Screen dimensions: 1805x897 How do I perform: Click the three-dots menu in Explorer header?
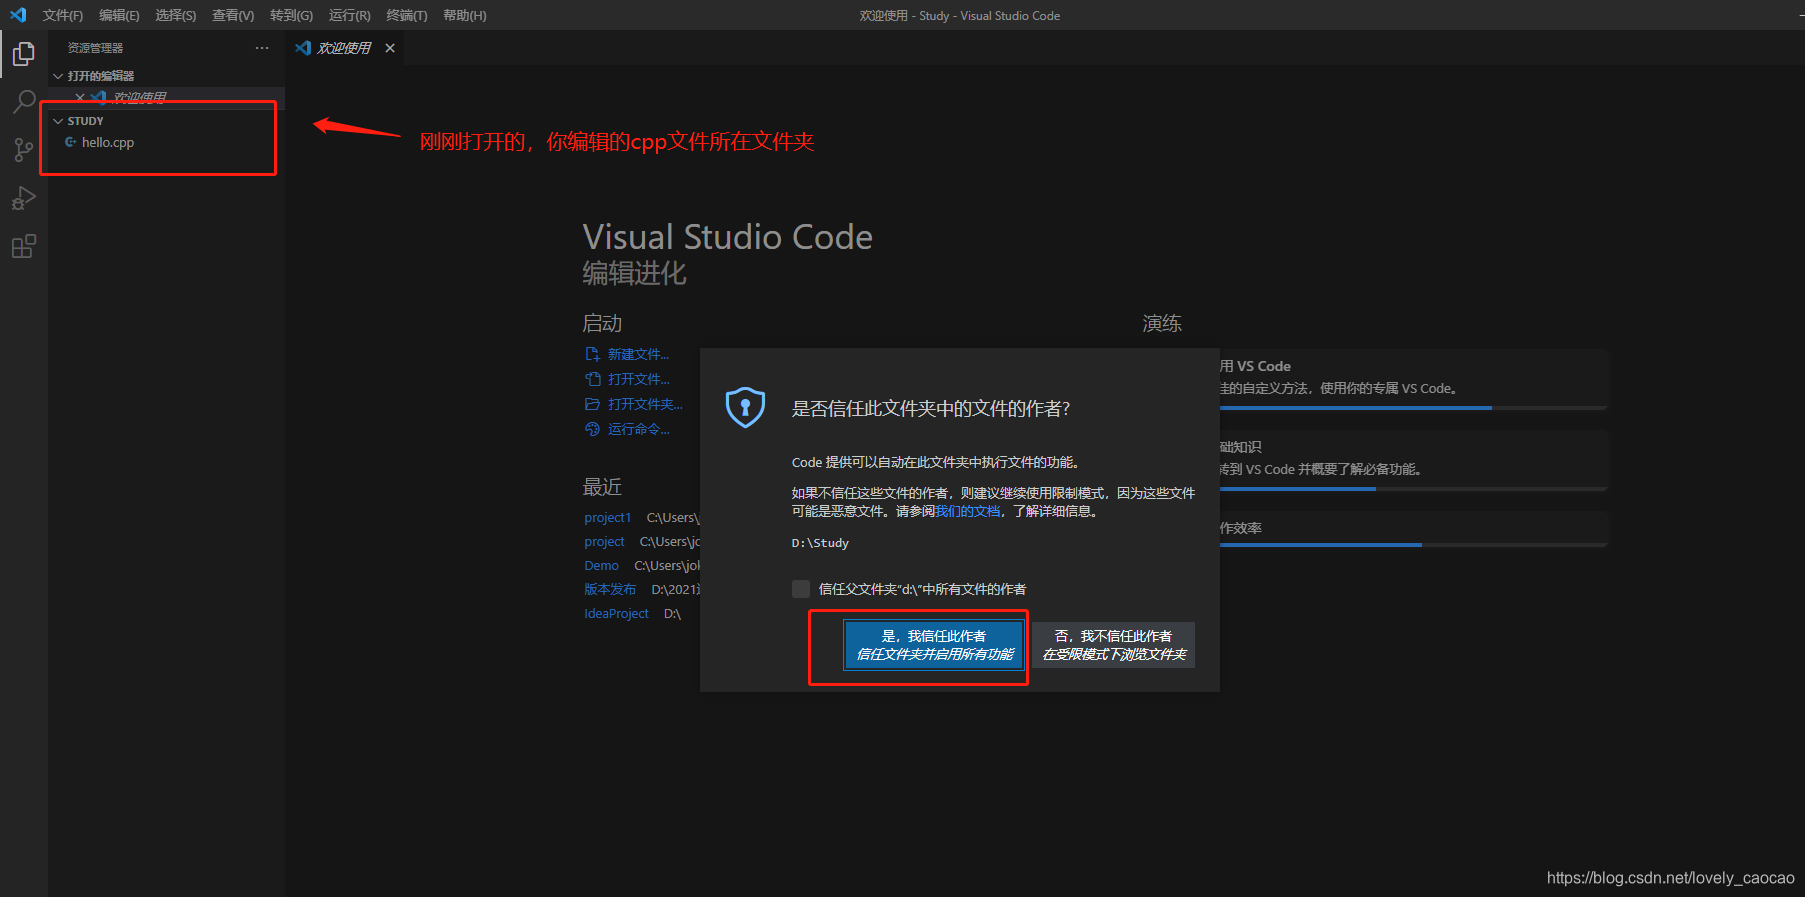point(262,48)
